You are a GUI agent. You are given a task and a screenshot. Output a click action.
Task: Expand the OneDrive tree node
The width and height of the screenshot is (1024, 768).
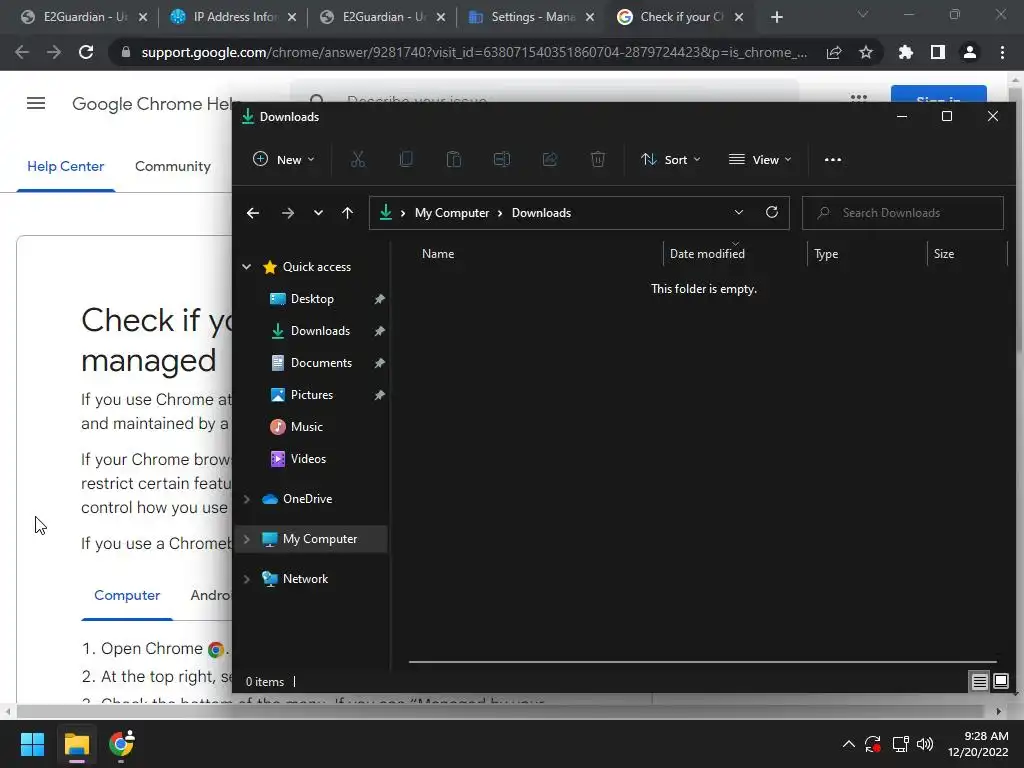(x=247, y=499)
